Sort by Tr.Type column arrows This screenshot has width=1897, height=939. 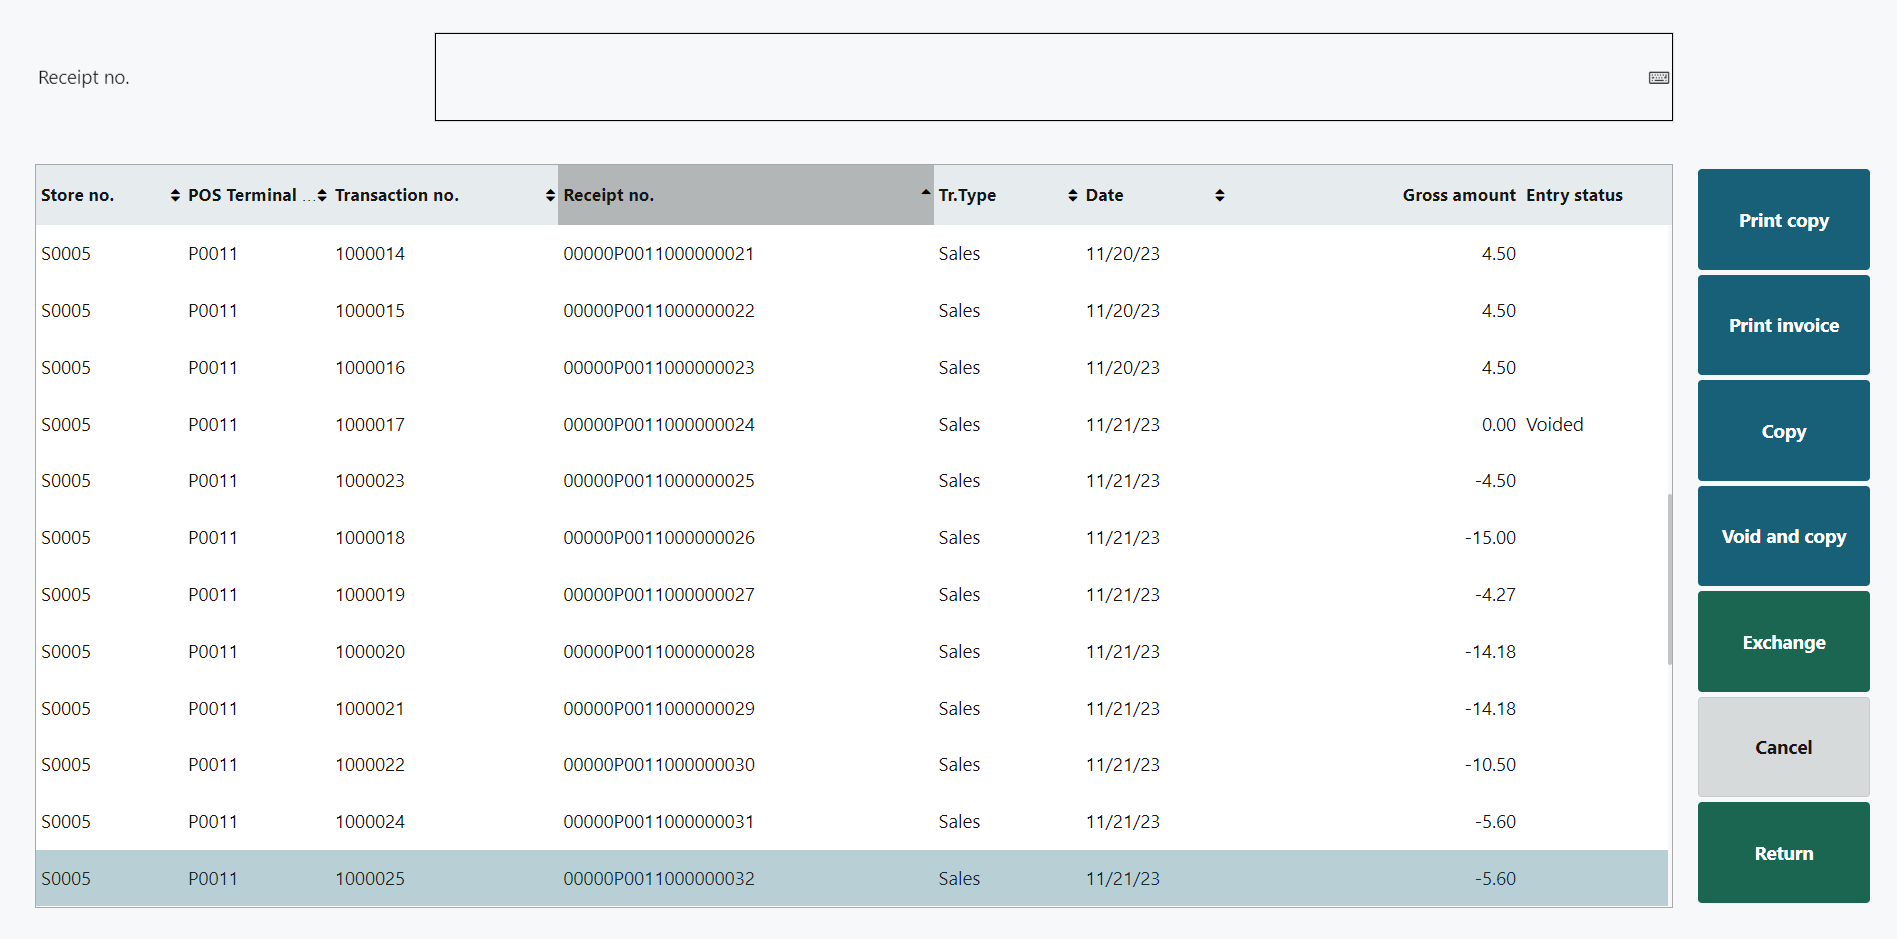point(1072,196)
